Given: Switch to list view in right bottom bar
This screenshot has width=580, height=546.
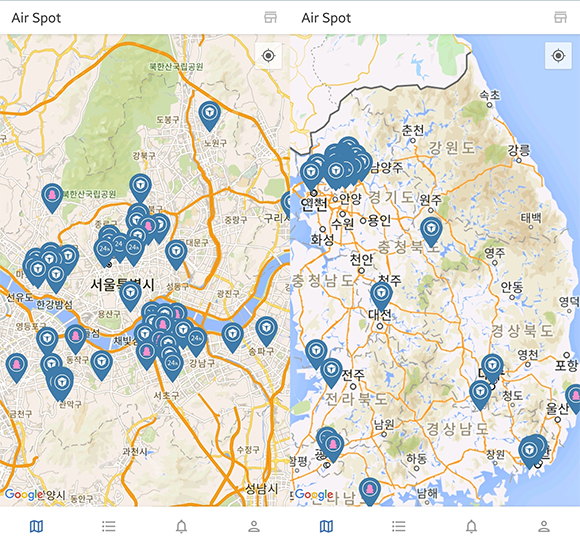Looking at the screenshot, I should pyautogui.click(x=399, y=526).
